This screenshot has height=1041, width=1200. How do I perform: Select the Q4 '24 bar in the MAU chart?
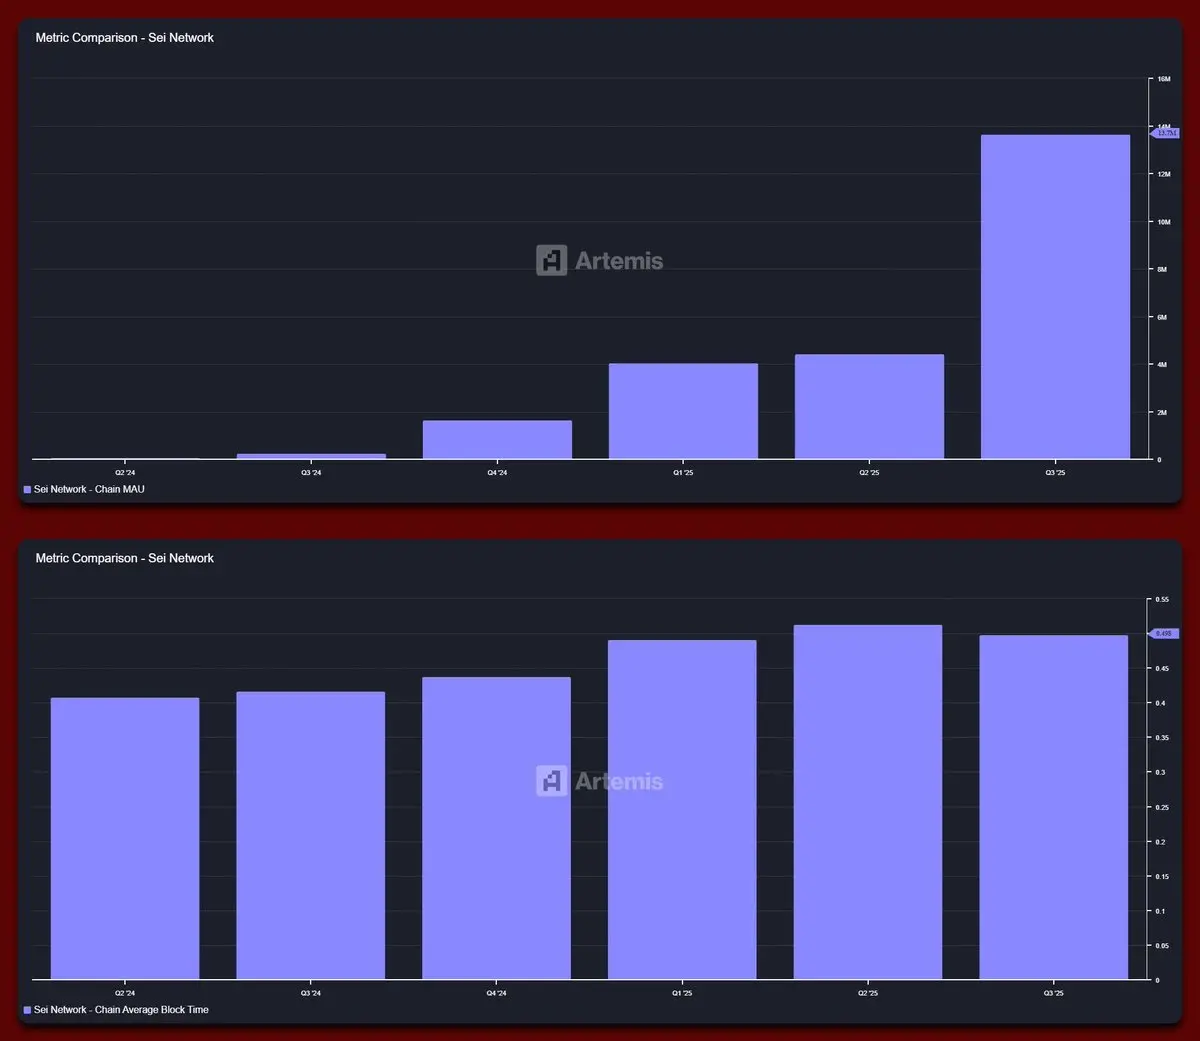point(497,440)
